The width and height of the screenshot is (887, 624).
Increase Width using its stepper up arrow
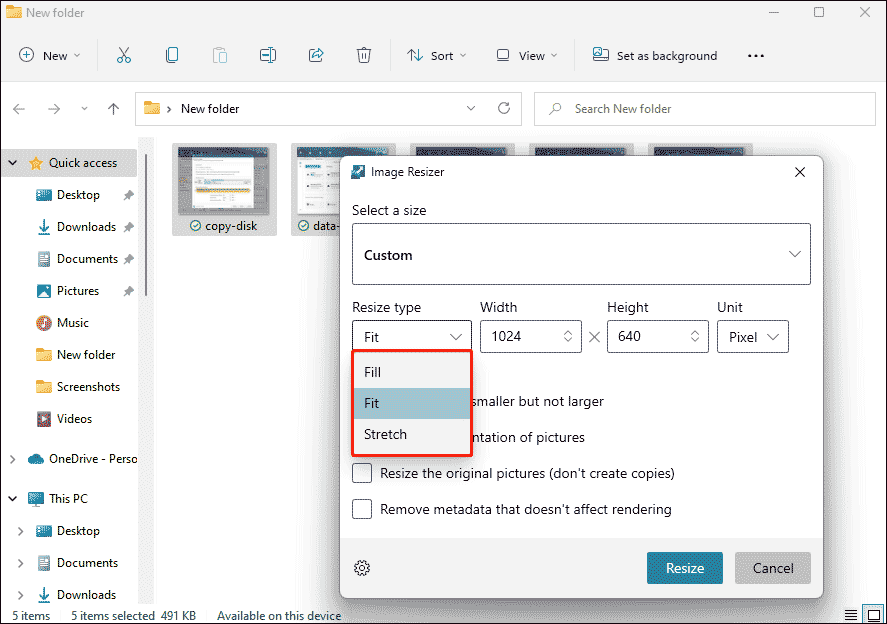(567, 331)
